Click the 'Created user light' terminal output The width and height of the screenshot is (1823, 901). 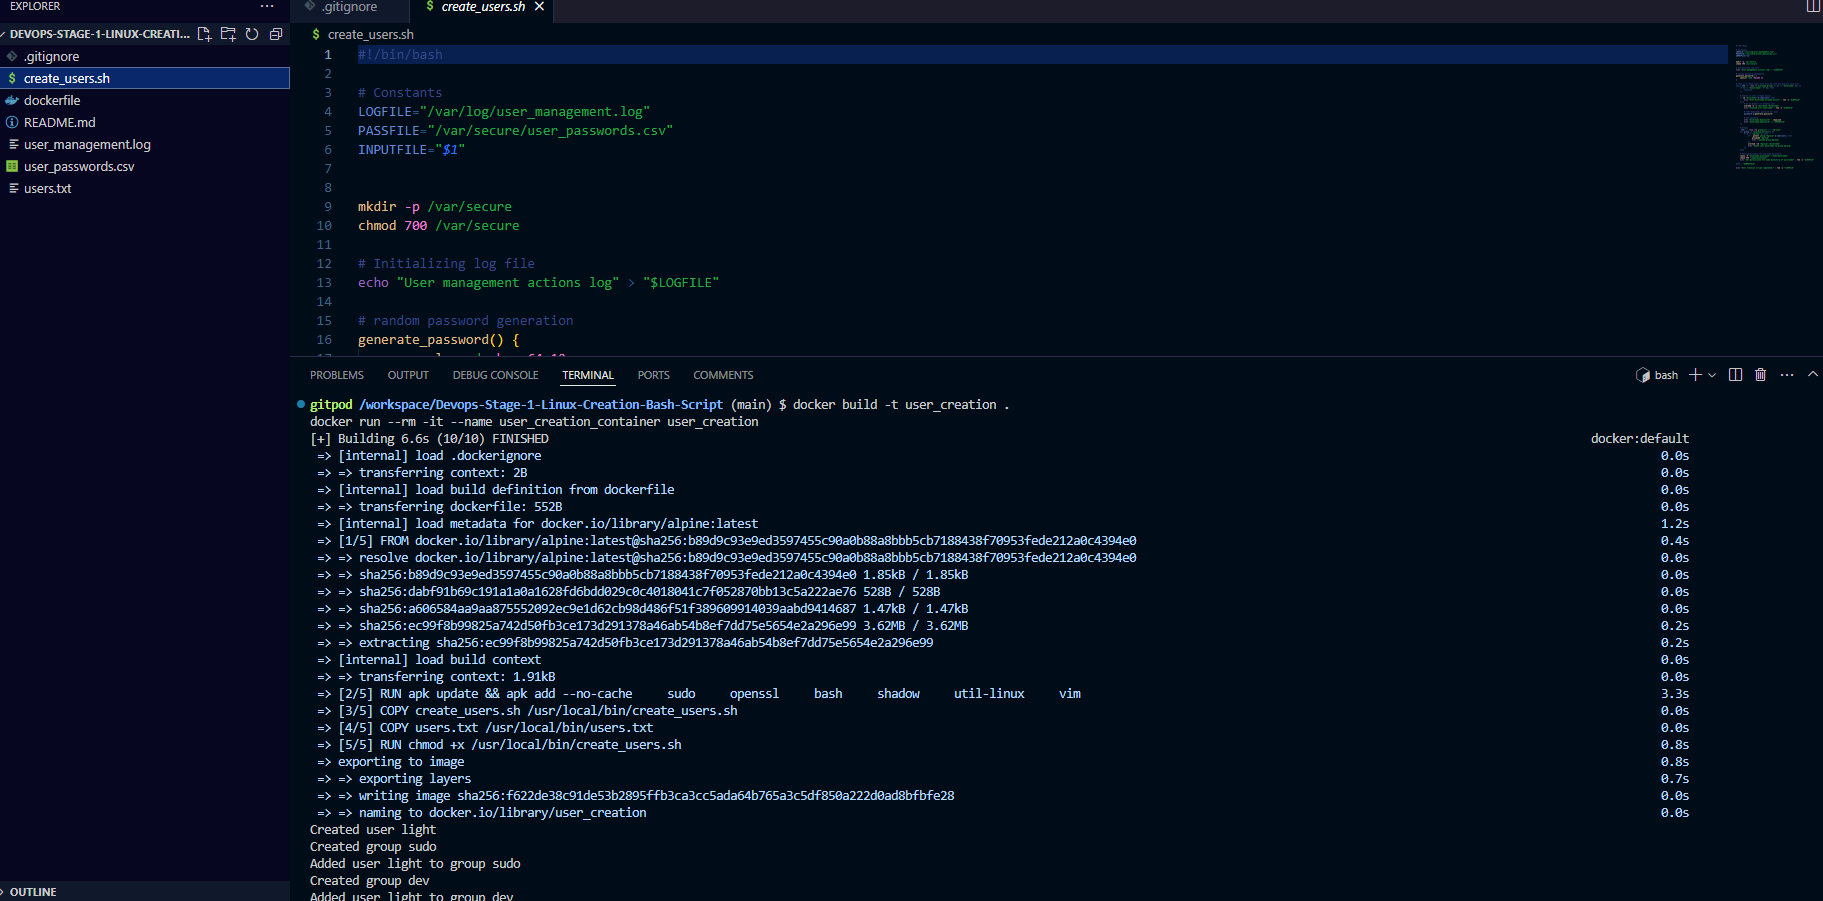coord(373,829)
